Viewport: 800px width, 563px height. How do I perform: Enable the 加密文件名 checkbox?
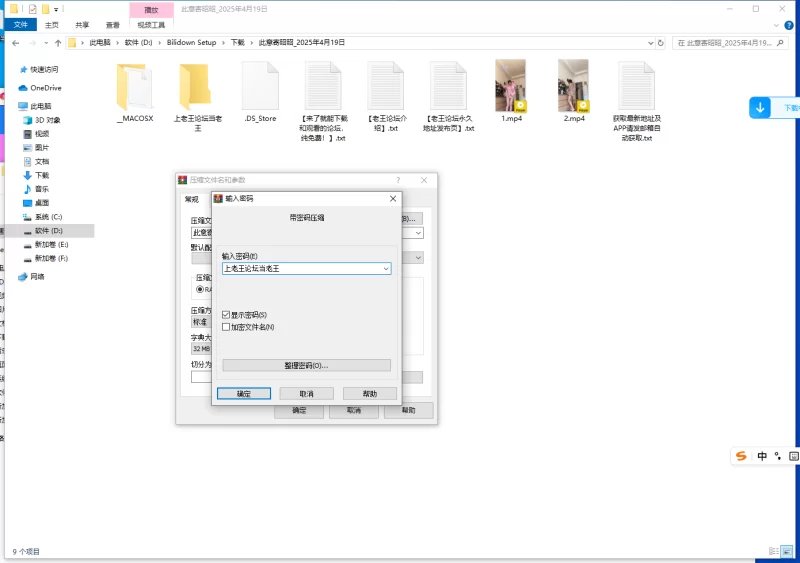[x=226, y=327]
